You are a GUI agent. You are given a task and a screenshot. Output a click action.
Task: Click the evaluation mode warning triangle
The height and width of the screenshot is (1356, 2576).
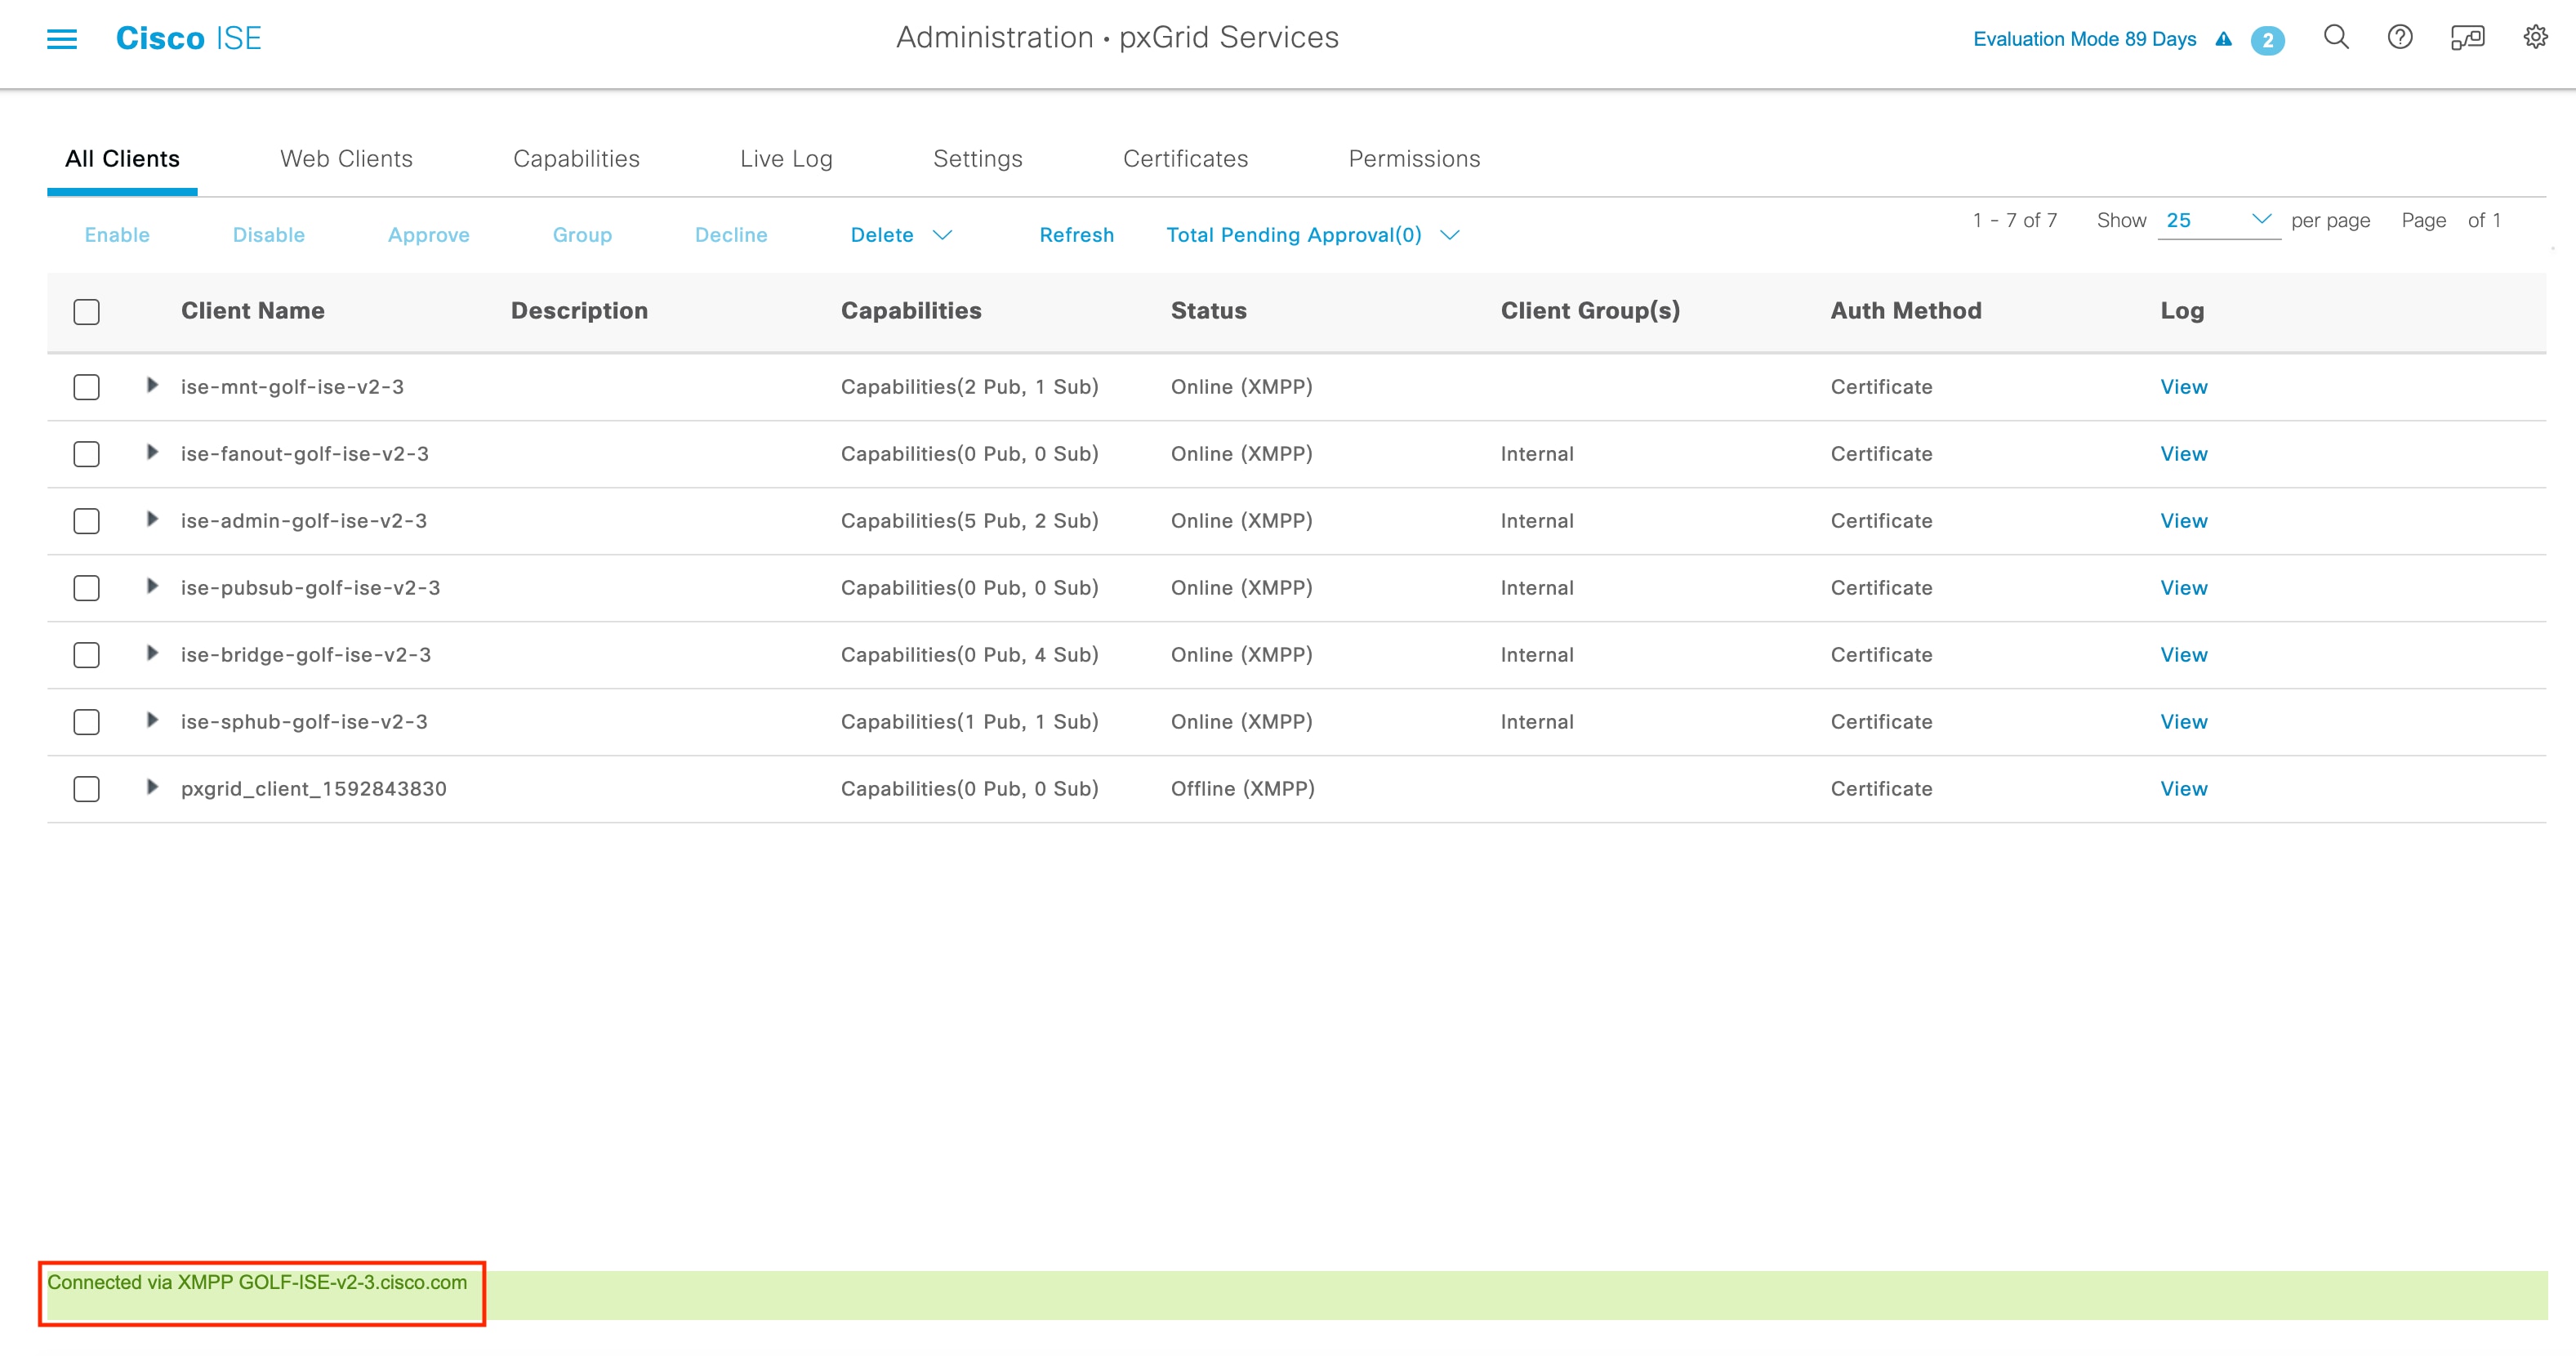click(2223, 39)
